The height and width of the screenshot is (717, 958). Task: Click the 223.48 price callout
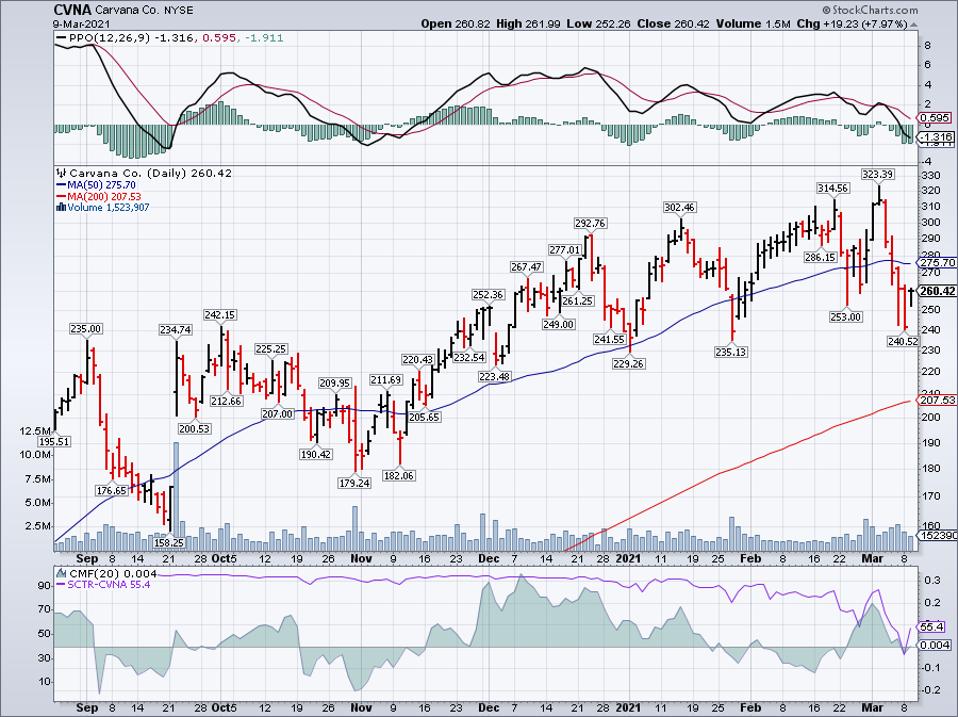(494, 376)
